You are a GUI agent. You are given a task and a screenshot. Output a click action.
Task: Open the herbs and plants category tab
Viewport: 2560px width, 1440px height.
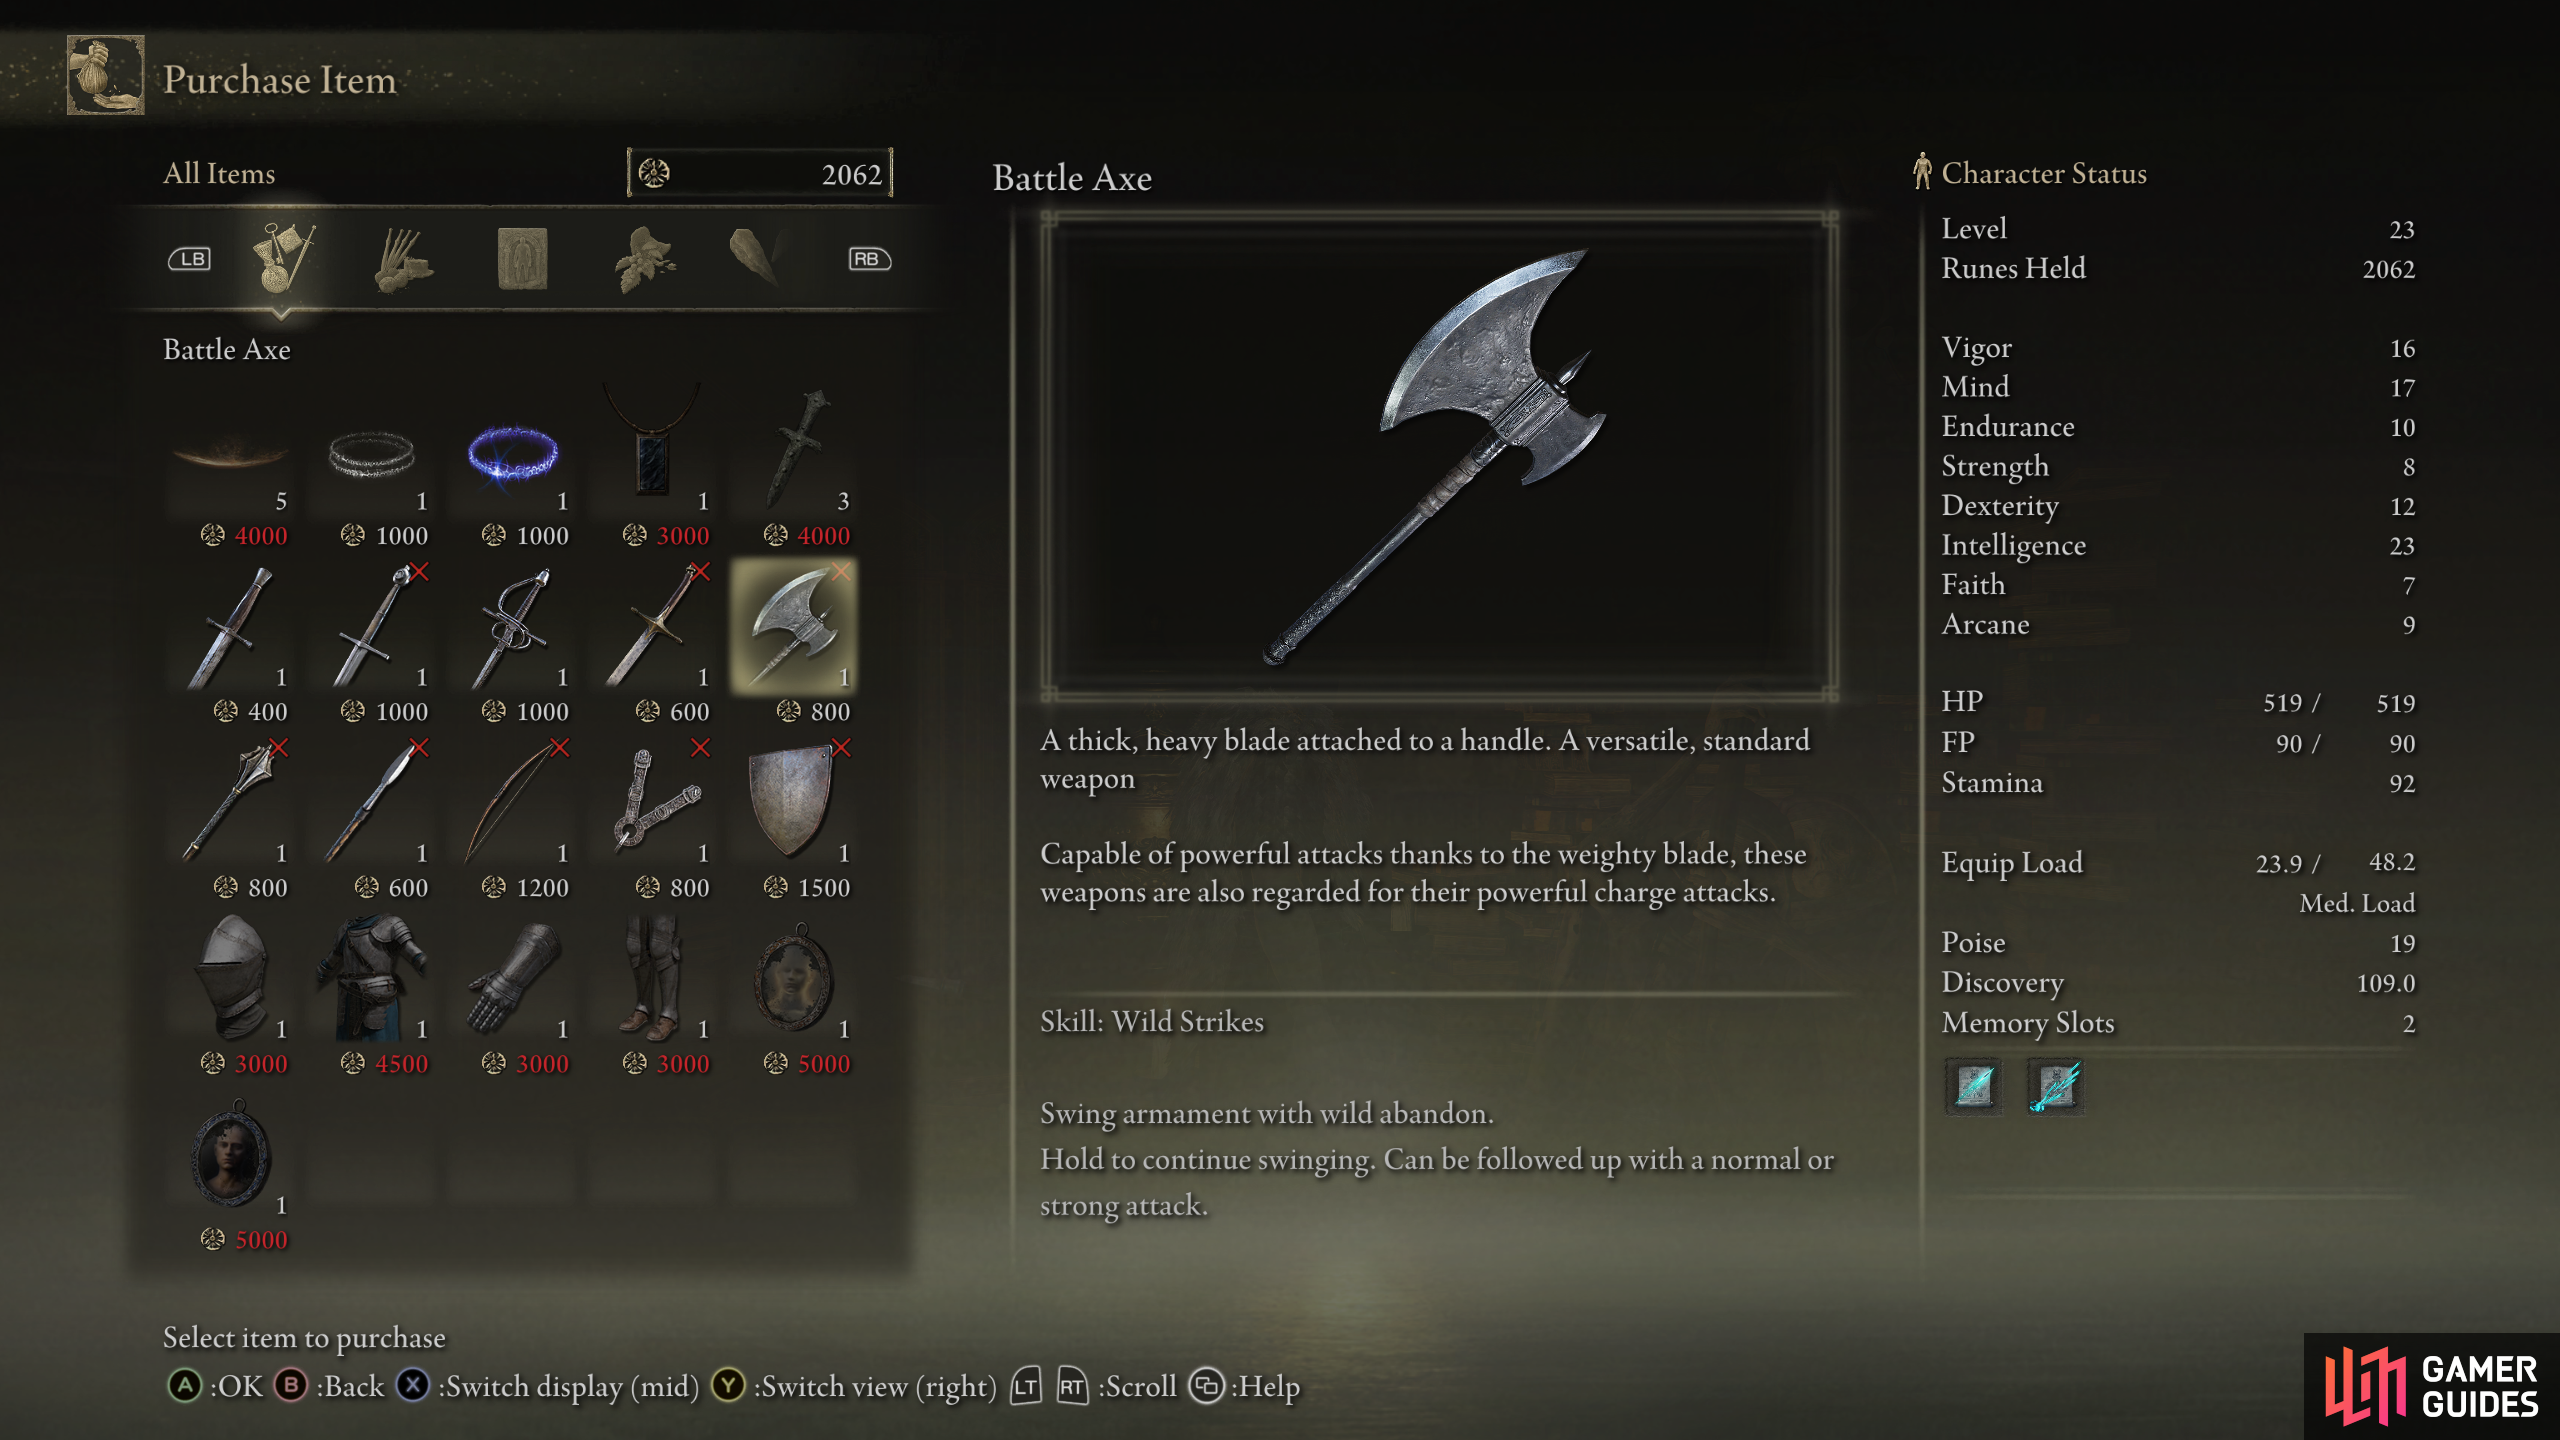point(645,258)
